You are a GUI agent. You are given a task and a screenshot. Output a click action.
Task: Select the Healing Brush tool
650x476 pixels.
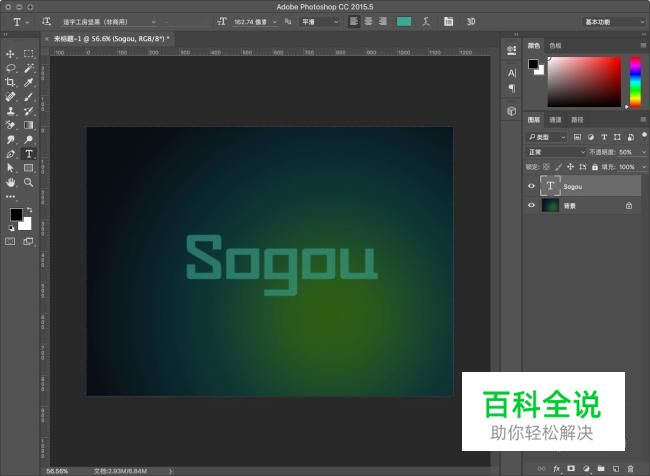(x=10, y=97)
